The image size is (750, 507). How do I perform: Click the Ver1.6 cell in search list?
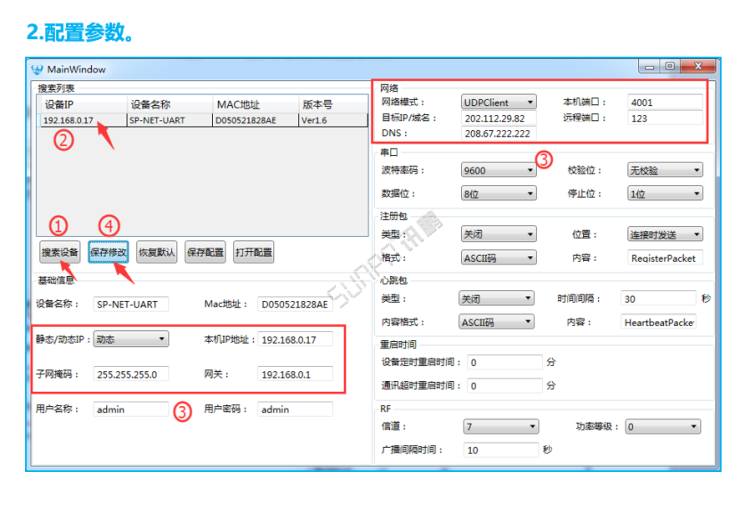[332, 120]
